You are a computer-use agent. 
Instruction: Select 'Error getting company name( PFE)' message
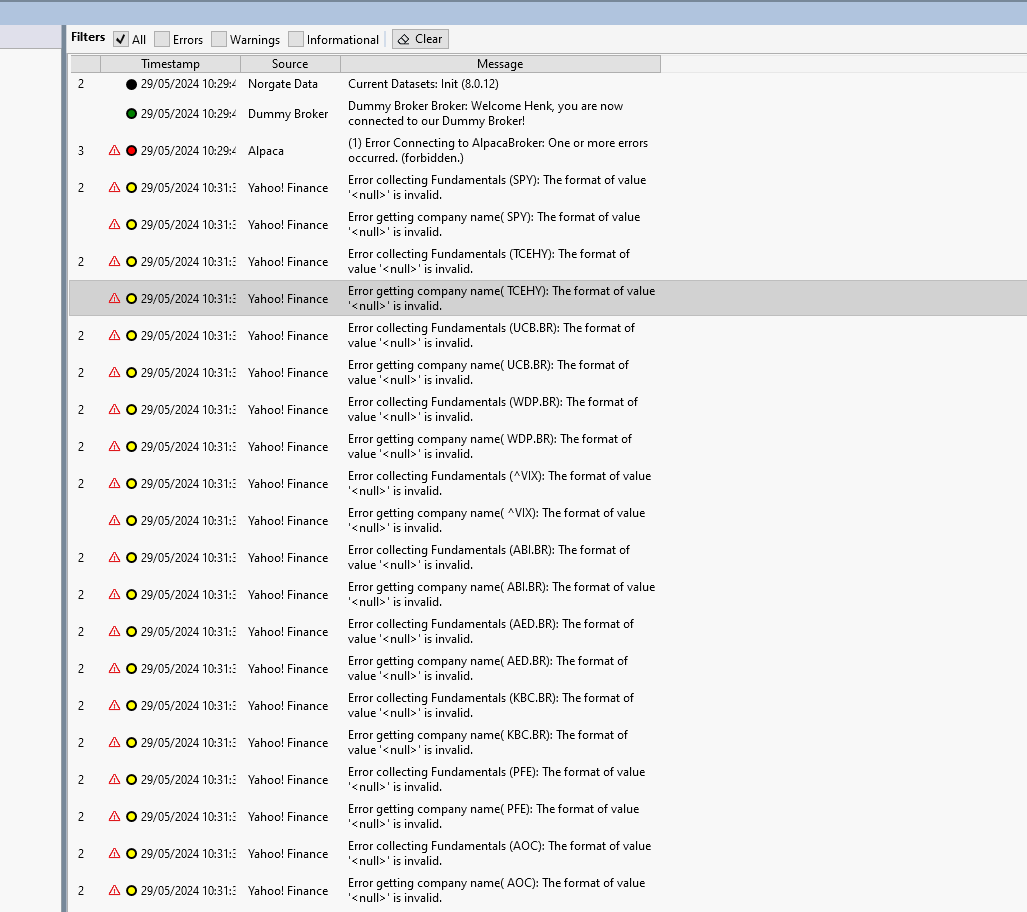493,817
